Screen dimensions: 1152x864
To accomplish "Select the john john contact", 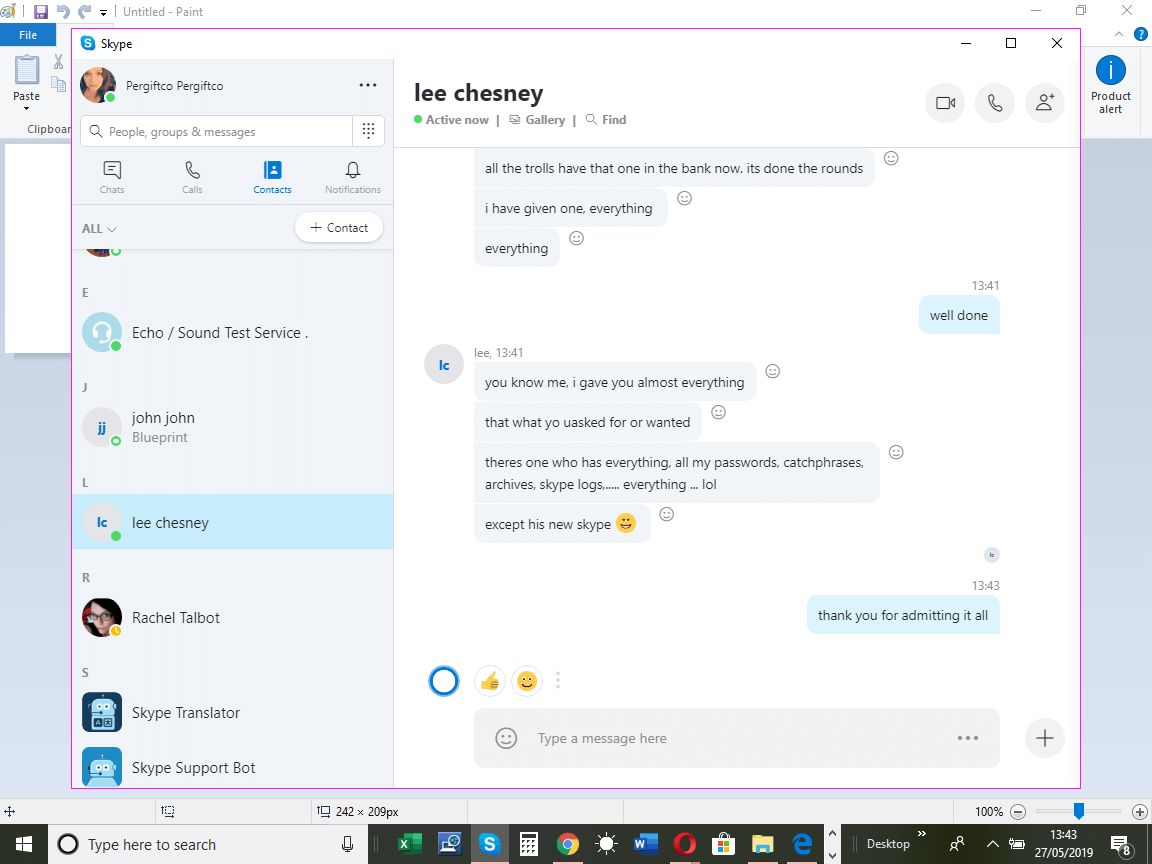I will 232,427.
